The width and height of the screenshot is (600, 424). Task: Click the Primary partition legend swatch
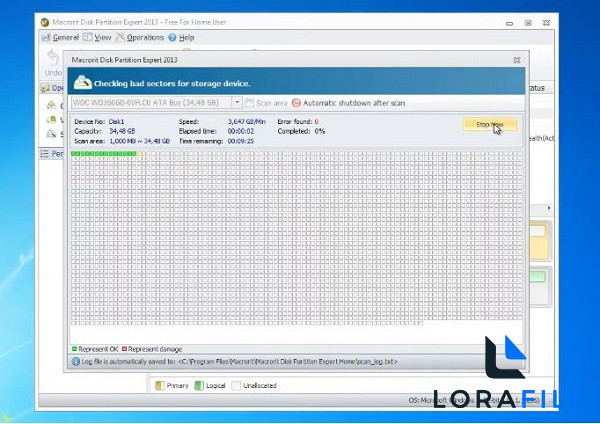(x=160, y=386)
